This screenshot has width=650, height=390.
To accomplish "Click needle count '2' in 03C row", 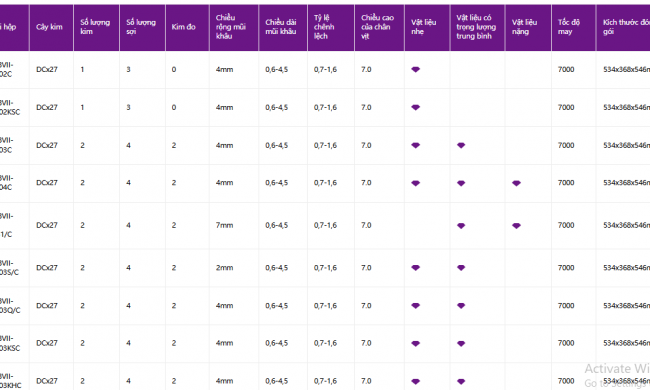I will click(82, 145).
